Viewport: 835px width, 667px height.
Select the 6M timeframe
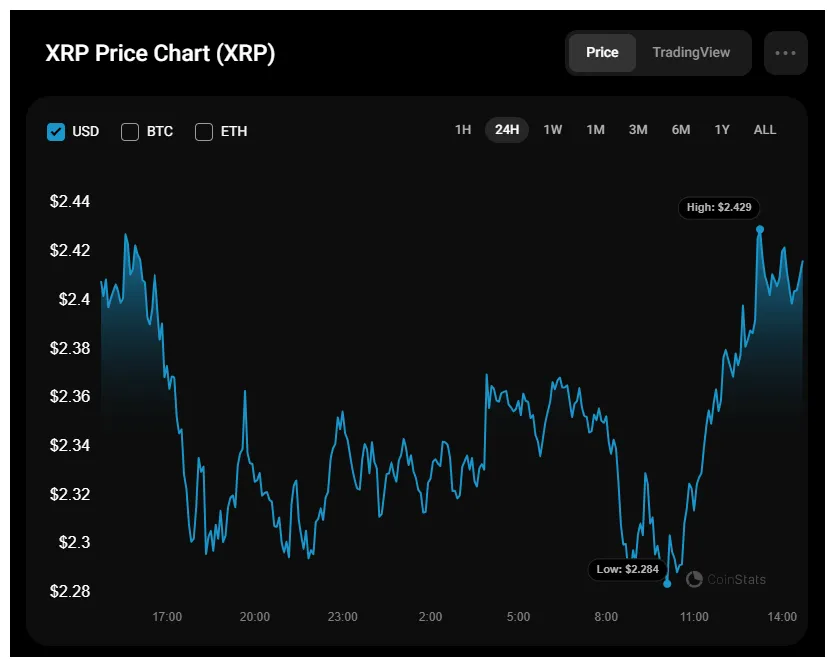point(680,130)
